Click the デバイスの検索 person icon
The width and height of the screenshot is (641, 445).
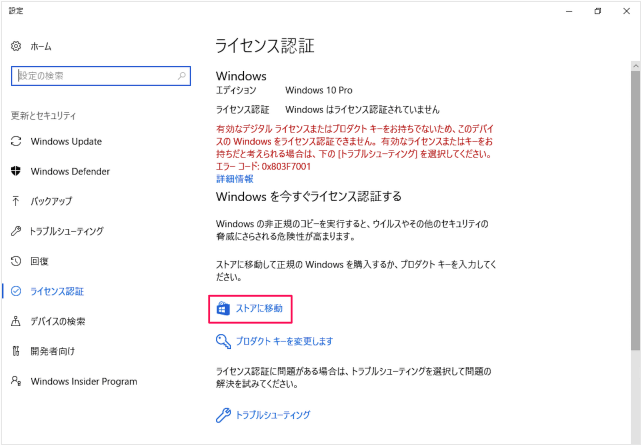tap(16, 321)
